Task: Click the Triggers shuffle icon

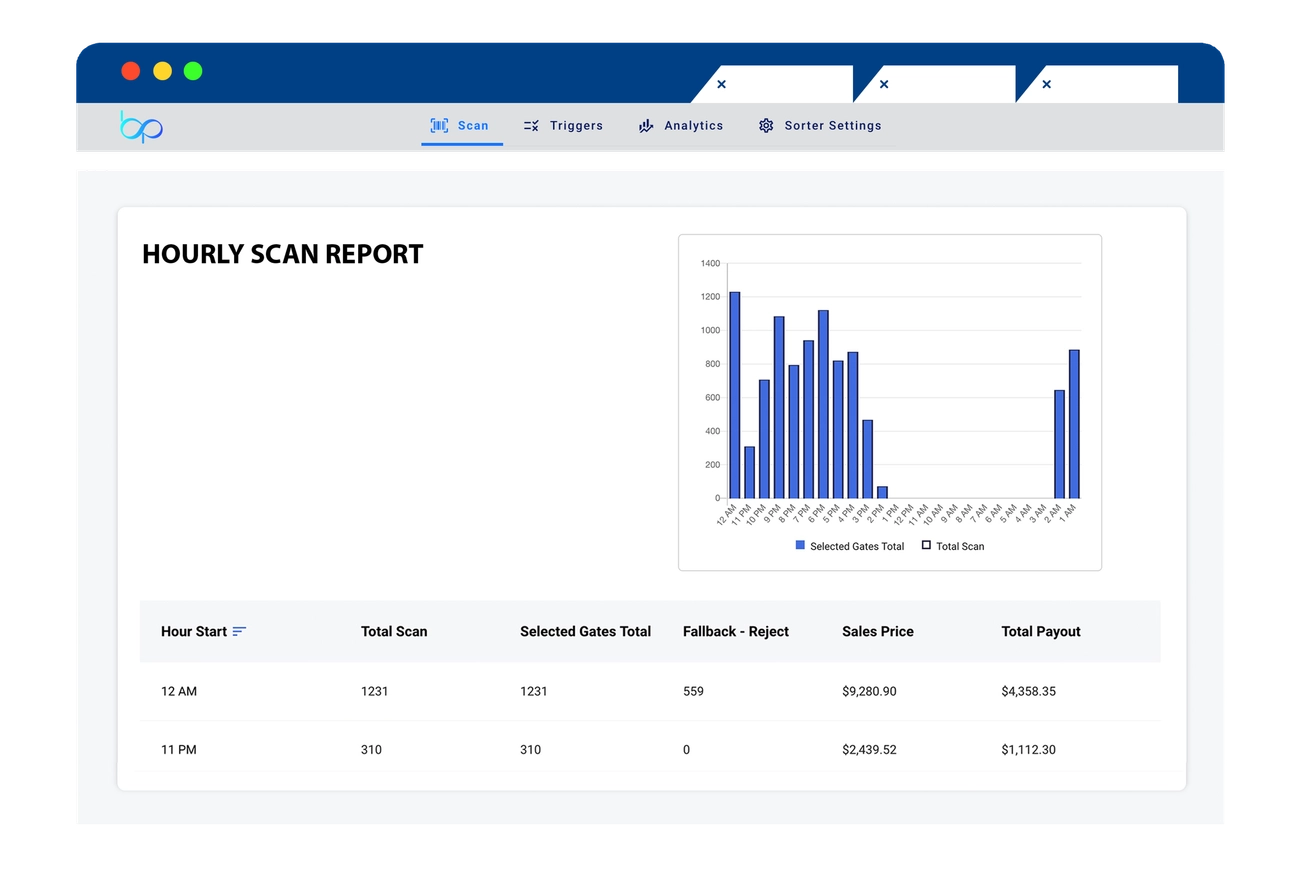Action: 532,126
